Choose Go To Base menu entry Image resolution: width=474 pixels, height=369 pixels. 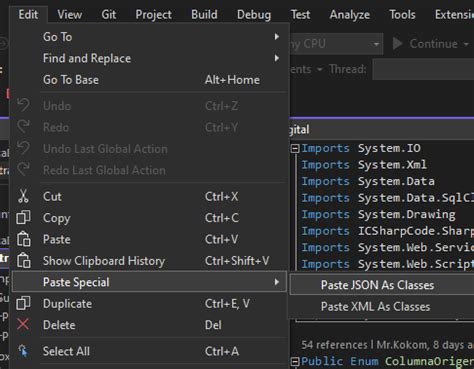149,80
